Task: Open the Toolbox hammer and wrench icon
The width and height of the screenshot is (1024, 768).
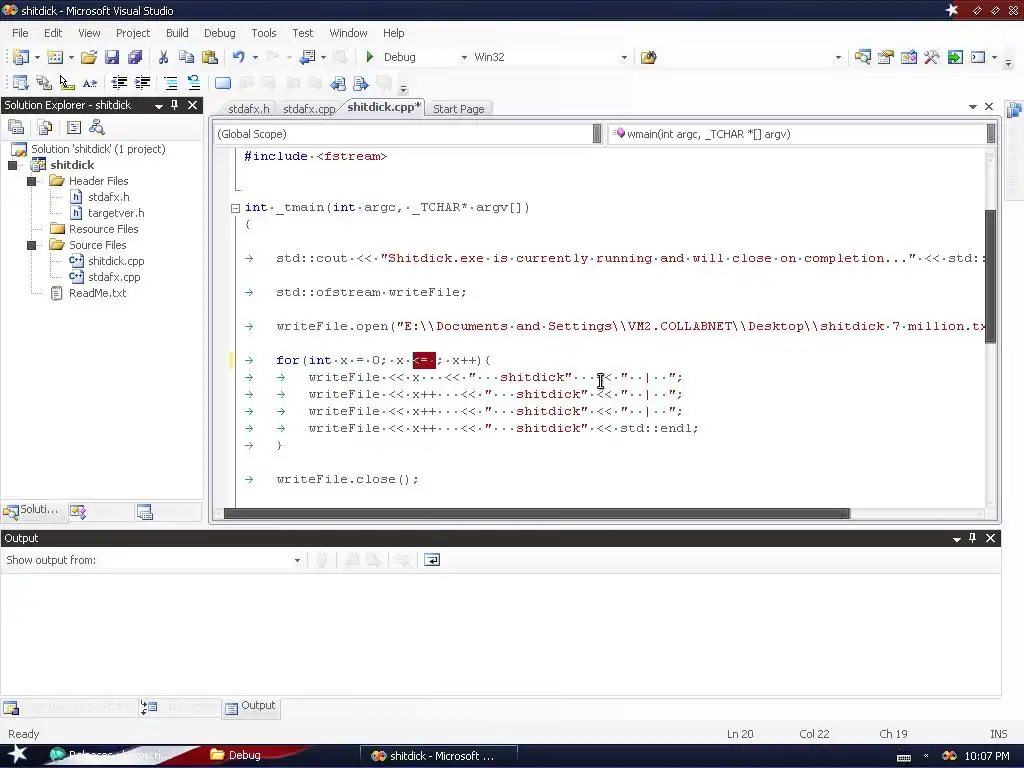Action: (x=932, y=57)
